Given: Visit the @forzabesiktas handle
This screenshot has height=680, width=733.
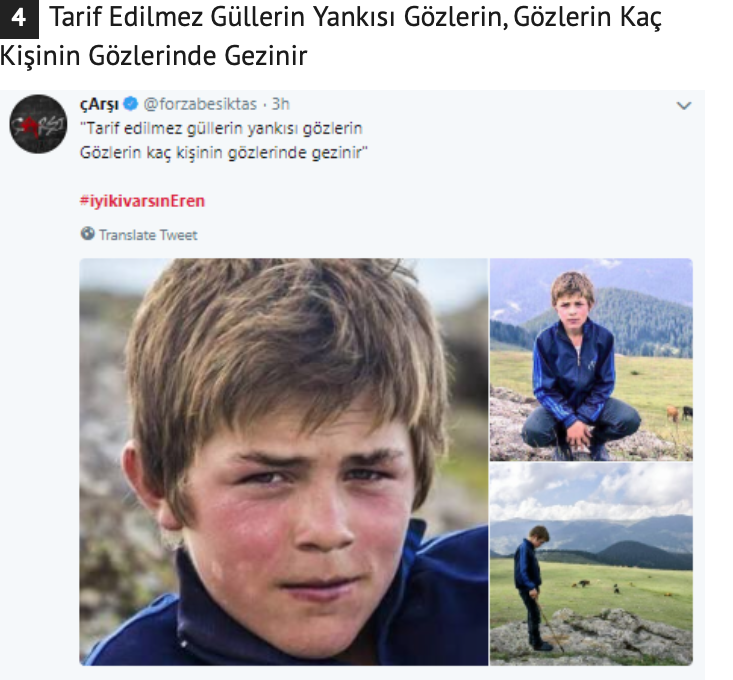Looking at the screenshot, I should pos(200,104).
